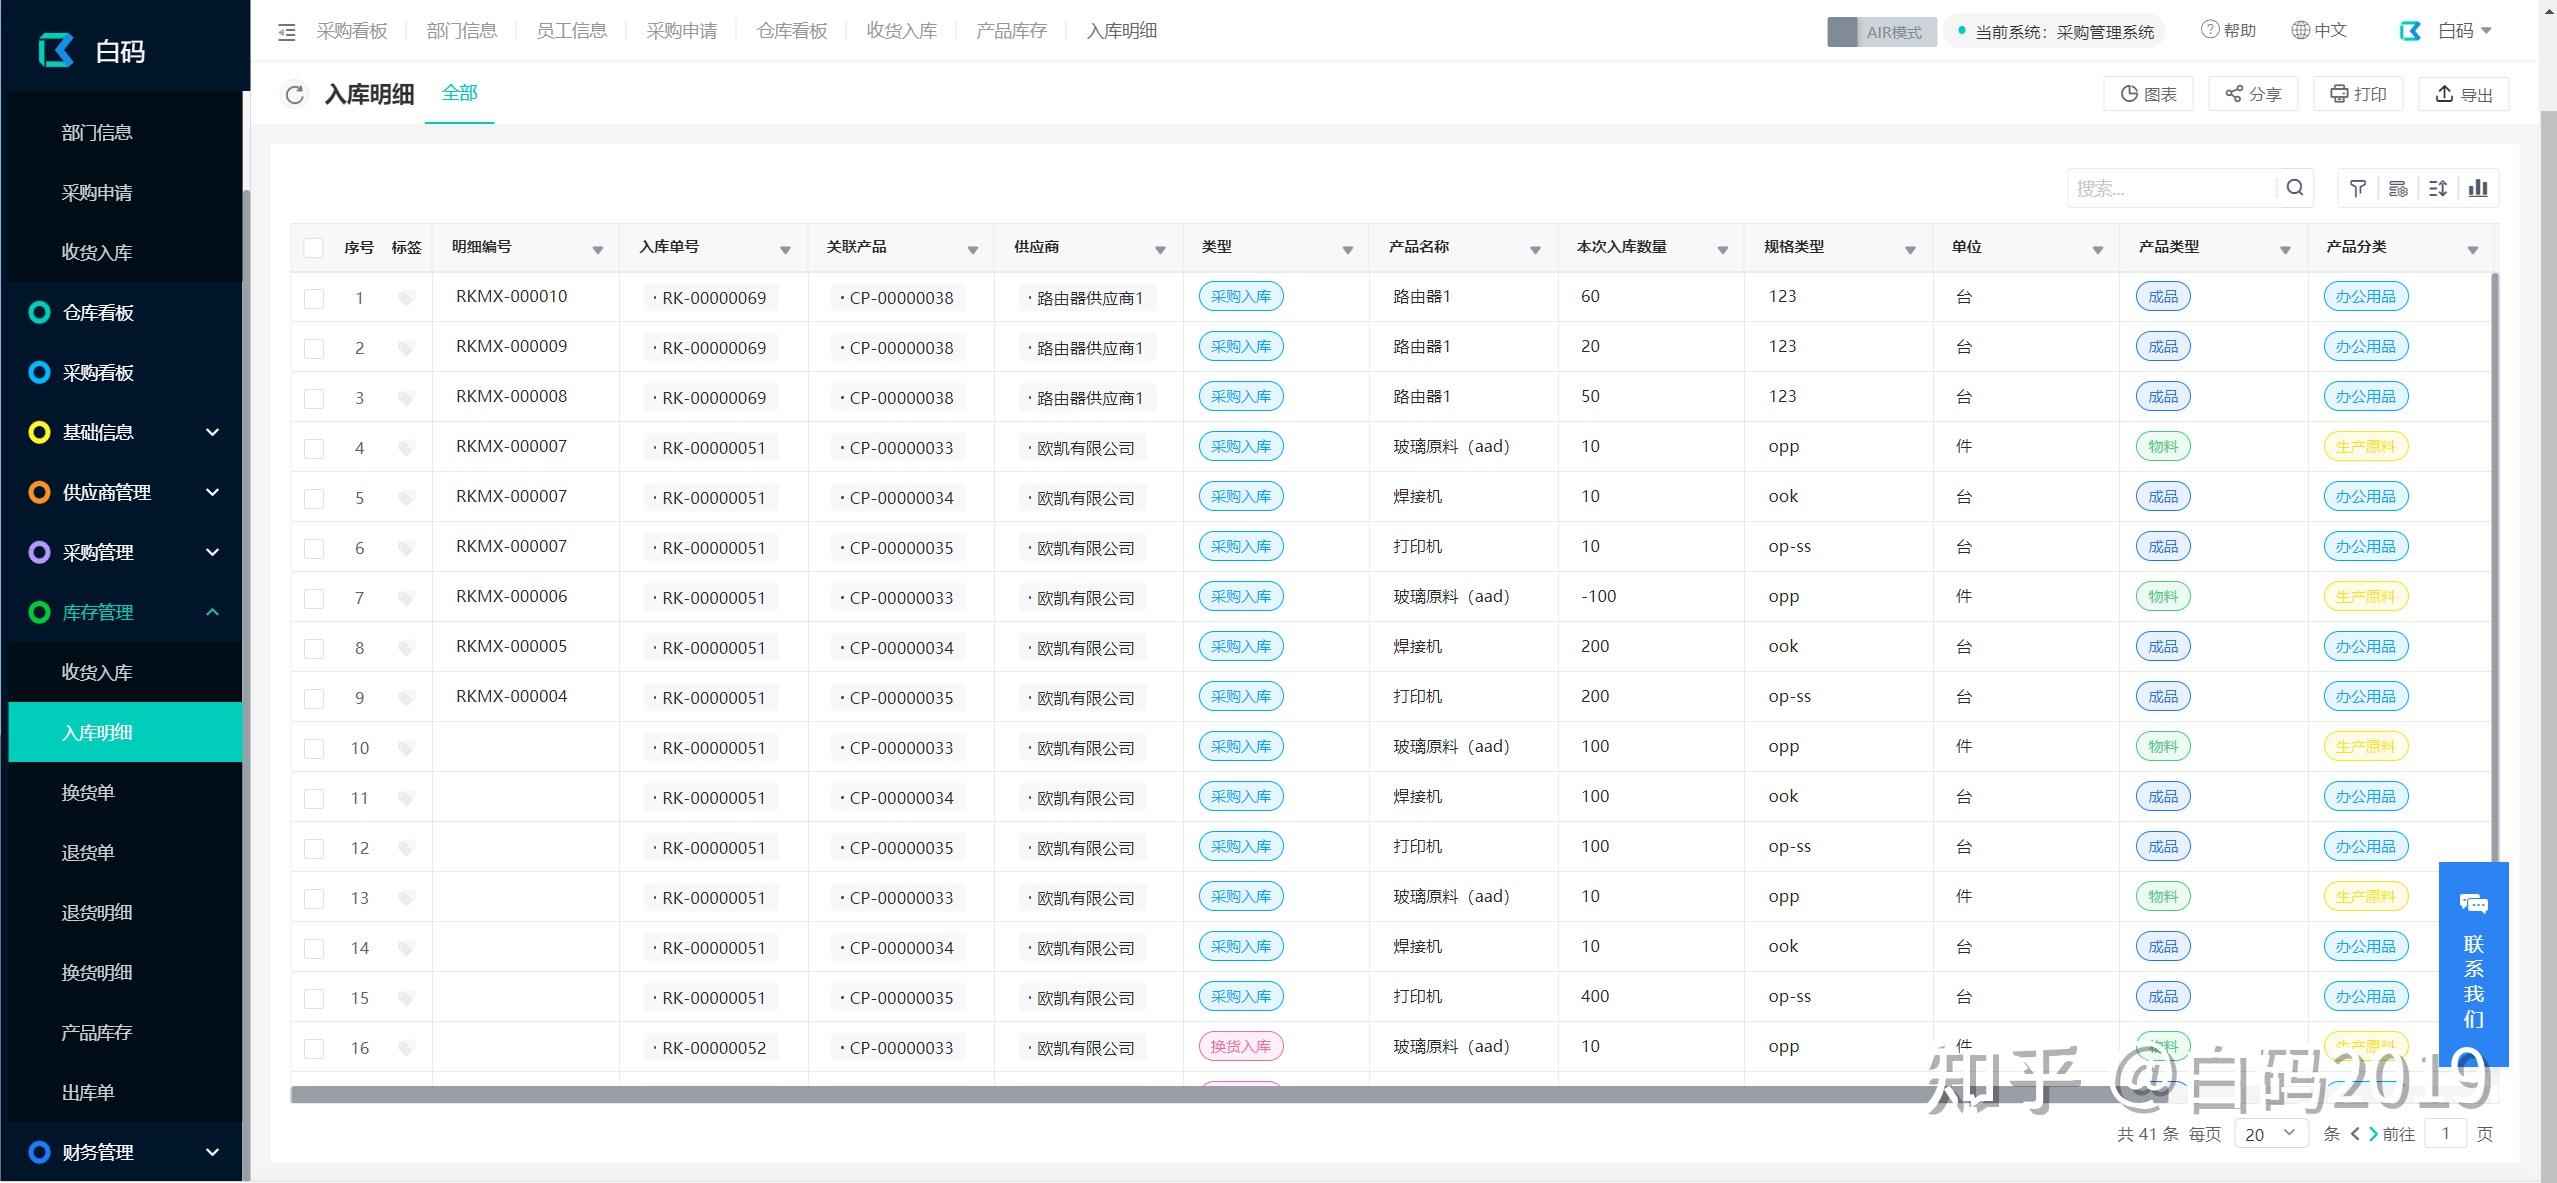Check the checkbox for row 9

click(314, 698)
